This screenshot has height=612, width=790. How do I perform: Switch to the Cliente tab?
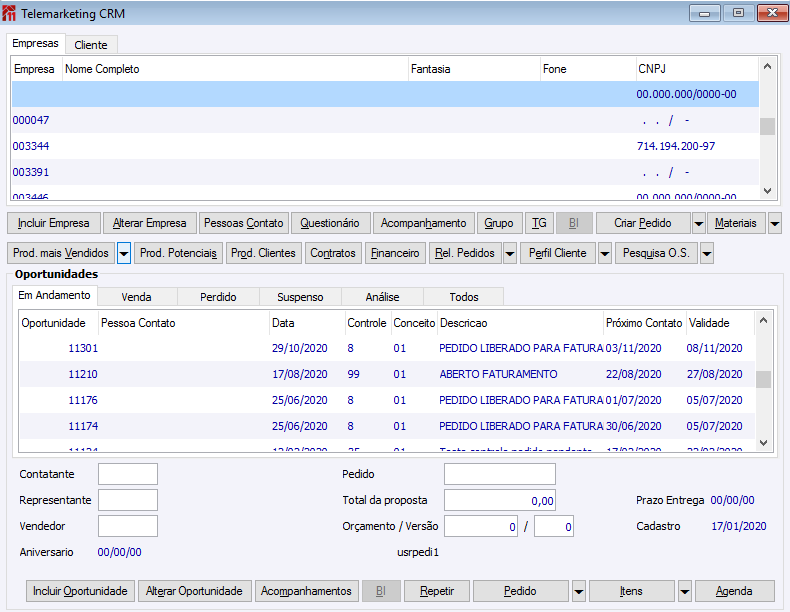coord(91,45)
